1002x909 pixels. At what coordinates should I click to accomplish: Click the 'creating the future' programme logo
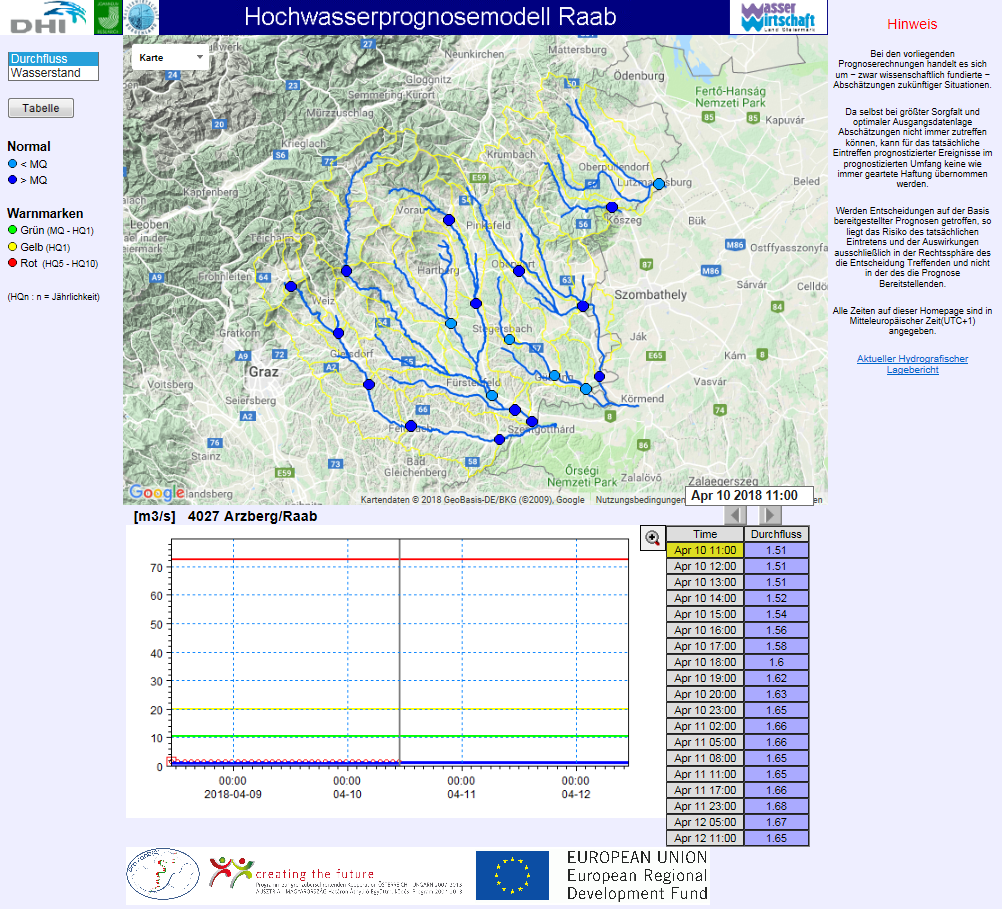coord(335,874)
